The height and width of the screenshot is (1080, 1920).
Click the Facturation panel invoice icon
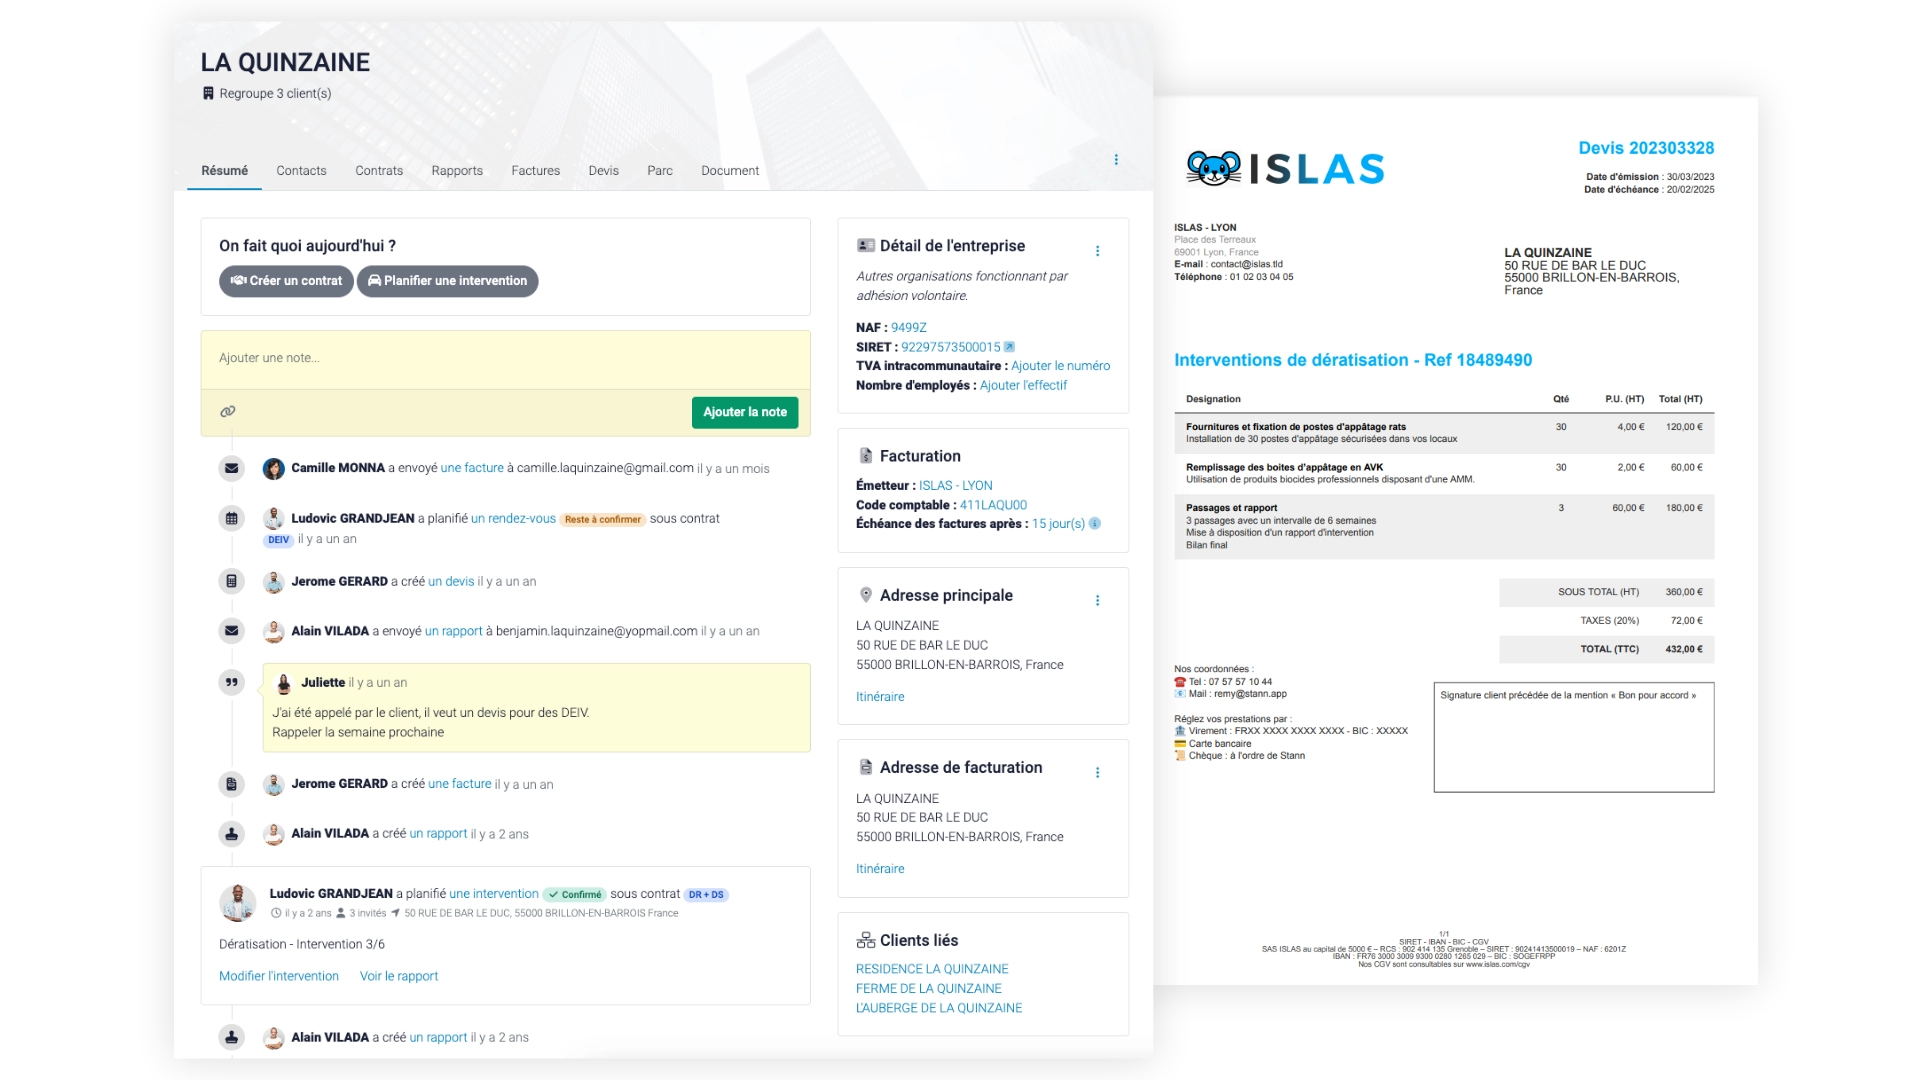tap(864, 453)
